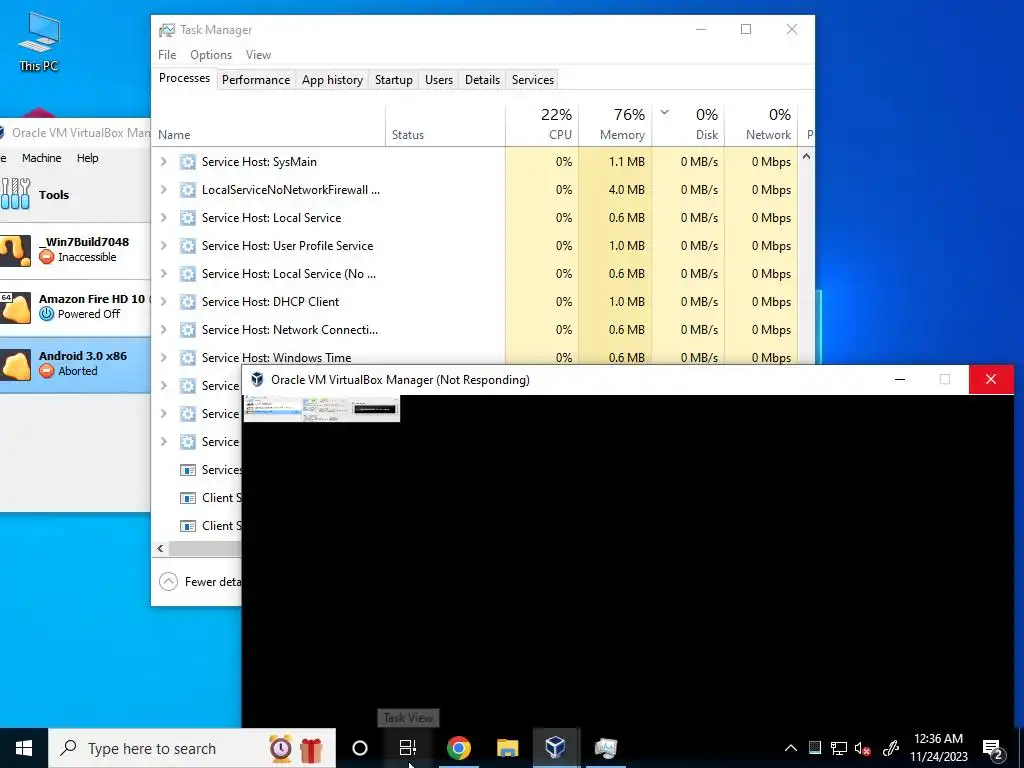Click the Service Host: User Profile Service icon
This screenshot has height=768, width=1024.
click(187, 246)
